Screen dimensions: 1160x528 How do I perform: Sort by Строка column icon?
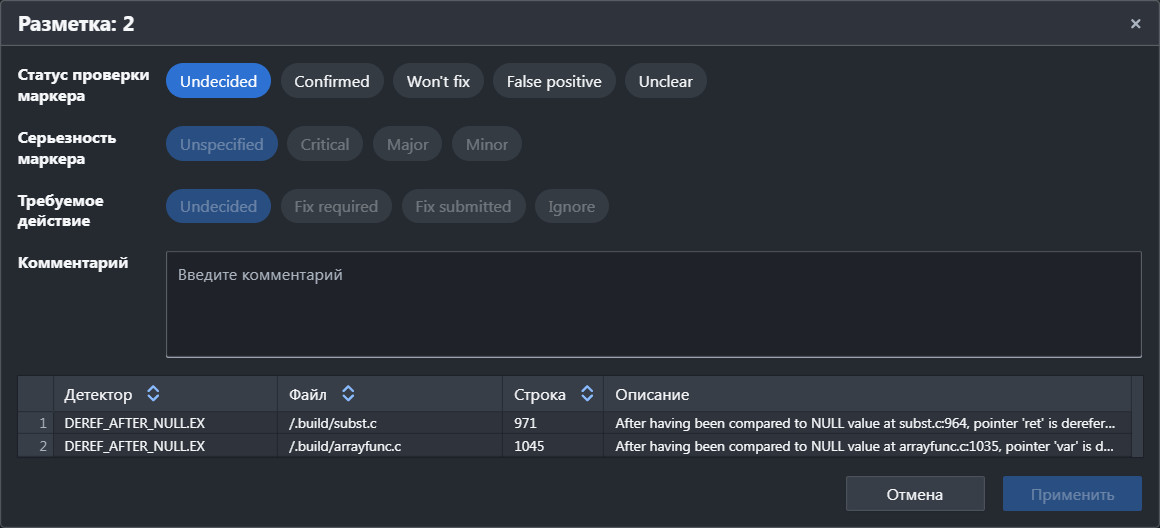coord(587,394)
